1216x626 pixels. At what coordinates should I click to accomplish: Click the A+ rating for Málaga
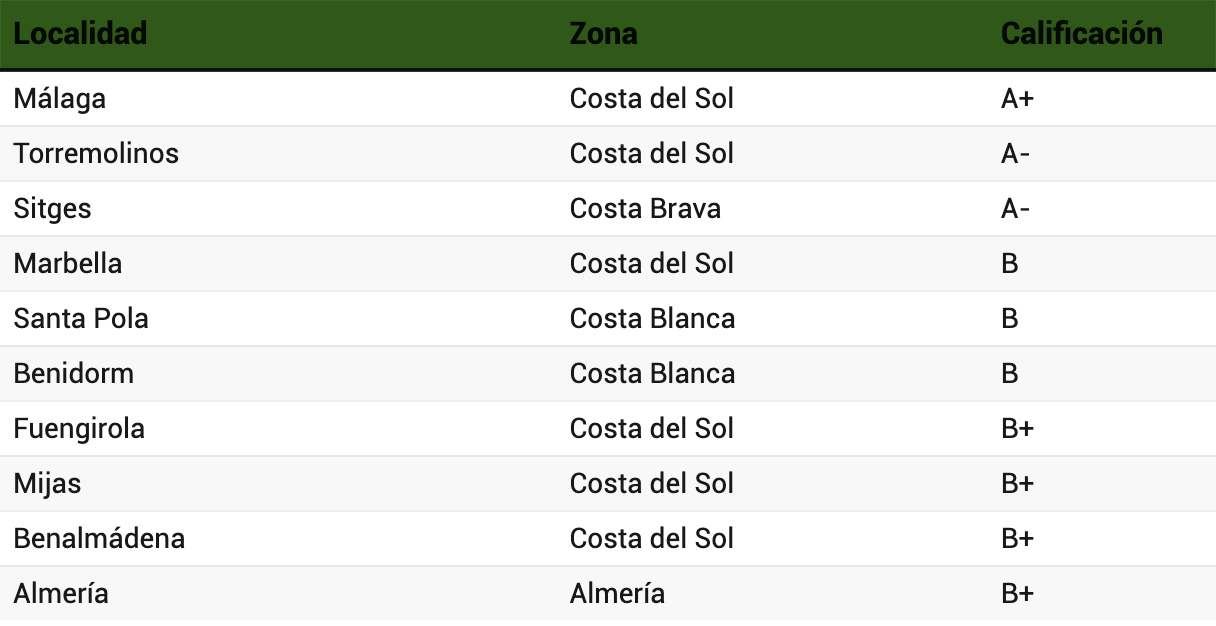click(x=1017, y=99)
